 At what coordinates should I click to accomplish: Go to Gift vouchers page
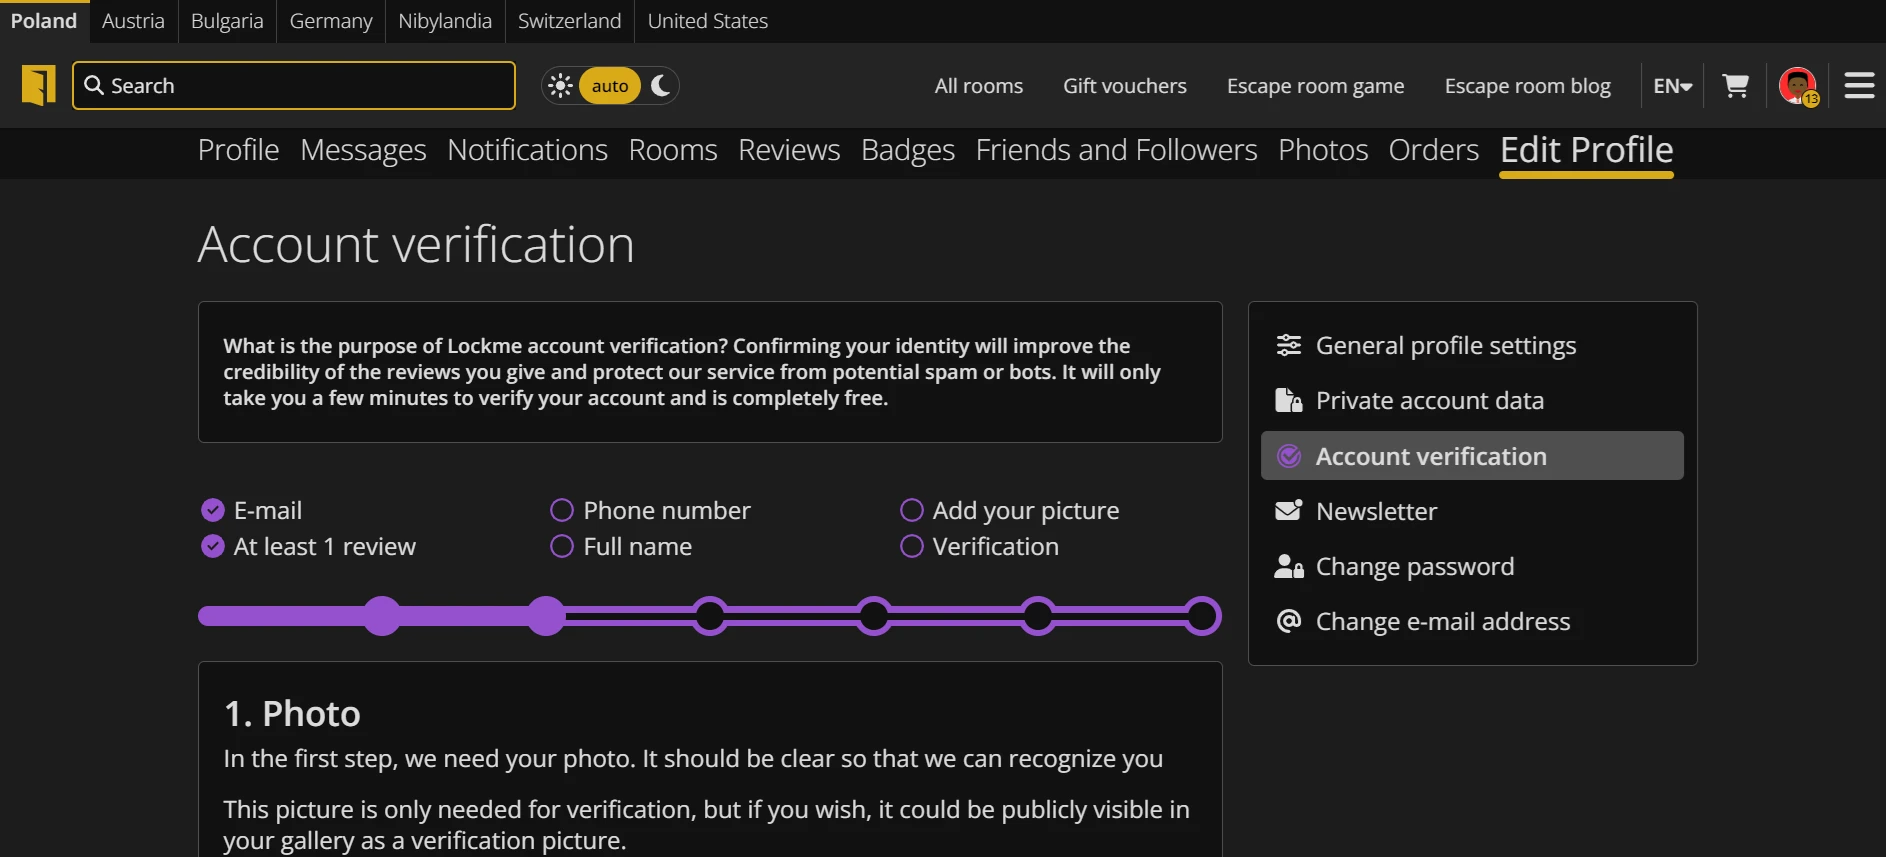1124,86
